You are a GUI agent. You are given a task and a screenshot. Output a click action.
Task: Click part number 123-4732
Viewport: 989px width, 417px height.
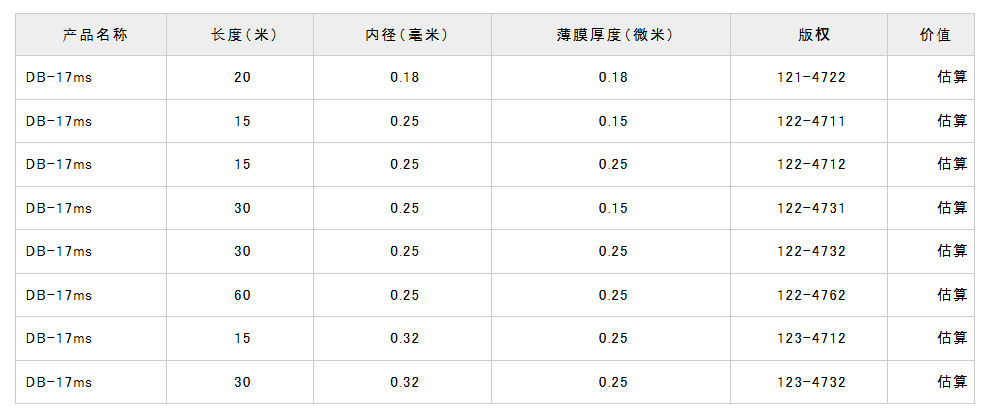812,382
